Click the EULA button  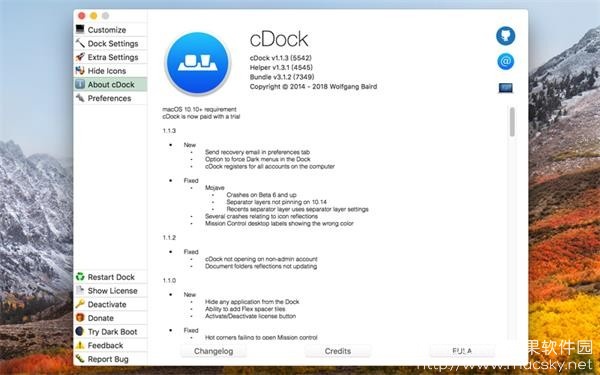click(x=462, y=351)
